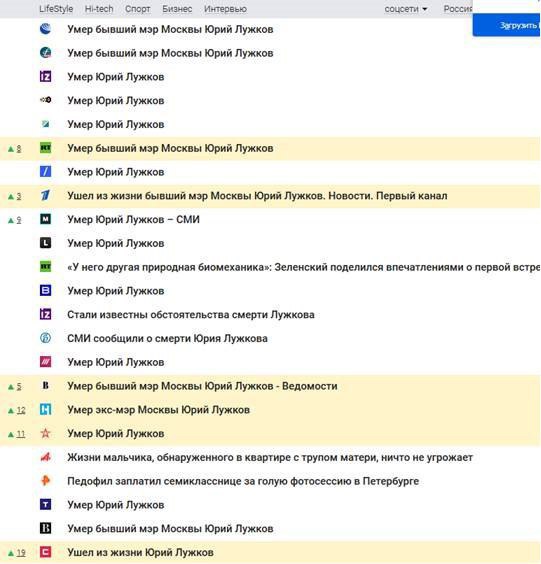Image resolution: width=541 pixels, height=564 pixels.
Task: Open the Жизни мальчика headline
Action: (270, 457)
